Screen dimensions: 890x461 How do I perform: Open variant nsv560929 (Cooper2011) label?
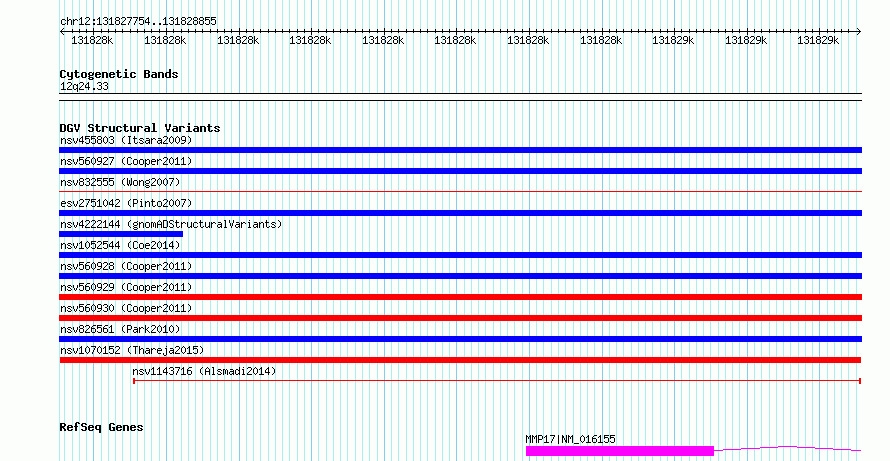pos(126,287)
